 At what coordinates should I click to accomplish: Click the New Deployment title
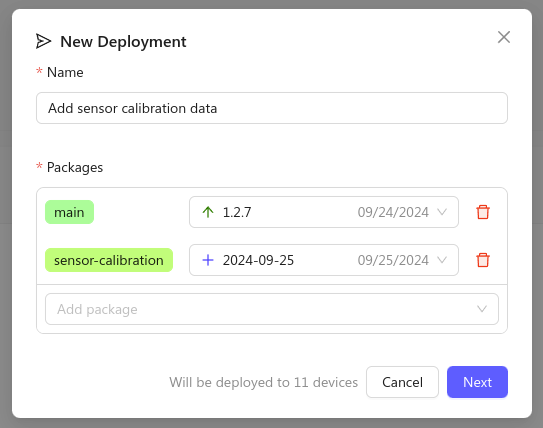(123, 42)
